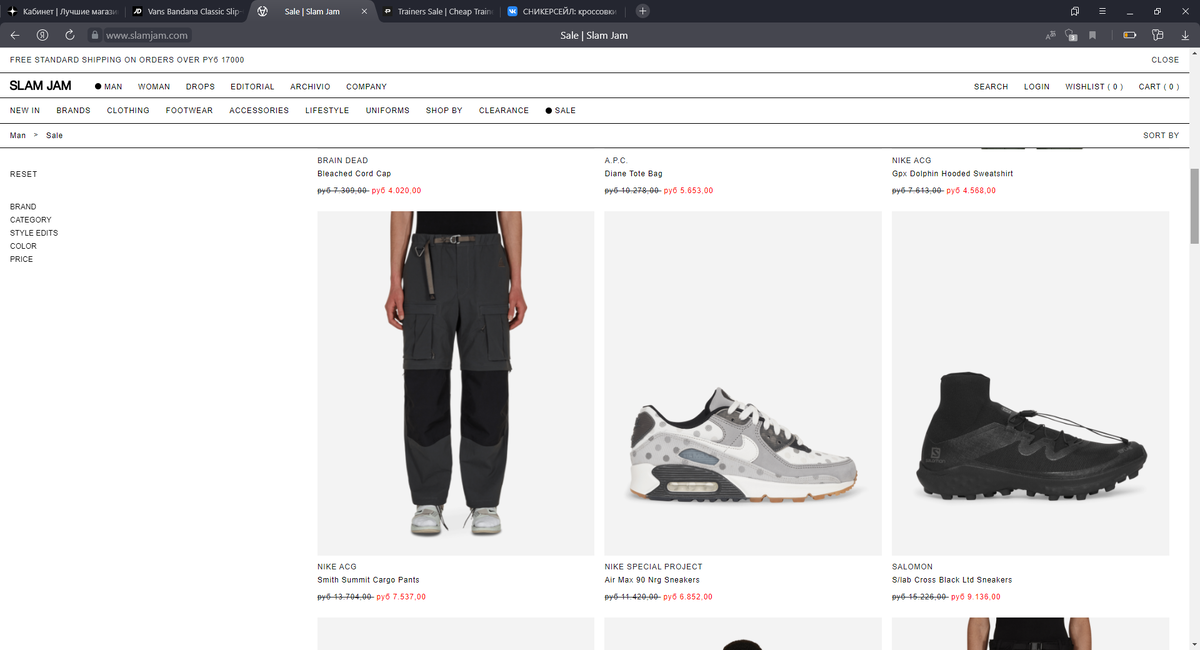Open the CLEARANCE menu
This screenshot has height=650, width=1200.
click(504, 111)
